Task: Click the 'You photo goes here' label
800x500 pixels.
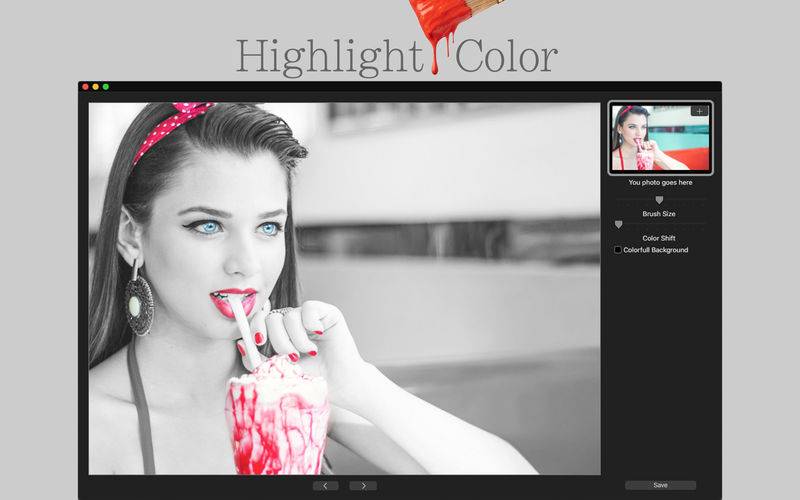Action: pyautogui.click(x=660, y=183)
